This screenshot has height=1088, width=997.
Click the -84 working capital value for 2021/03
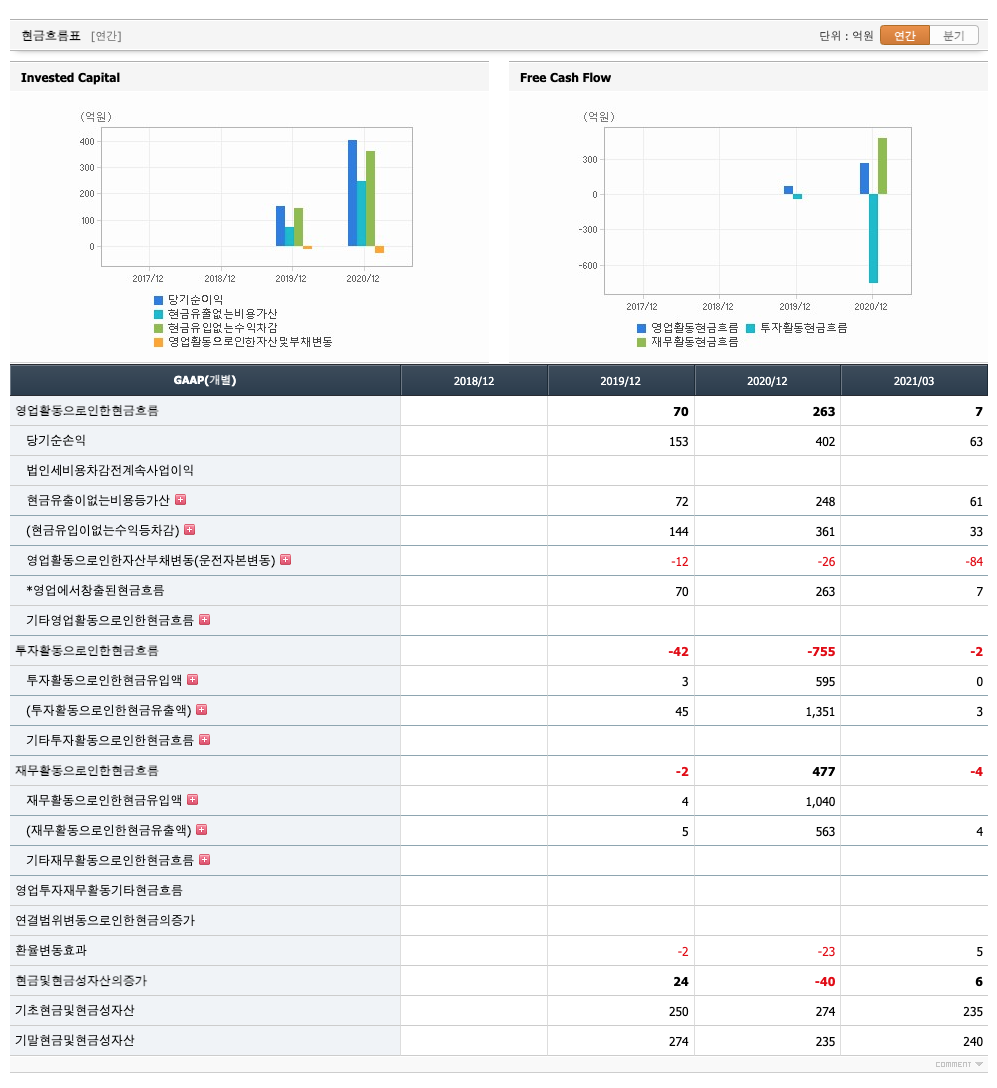(x=974, y=561)
